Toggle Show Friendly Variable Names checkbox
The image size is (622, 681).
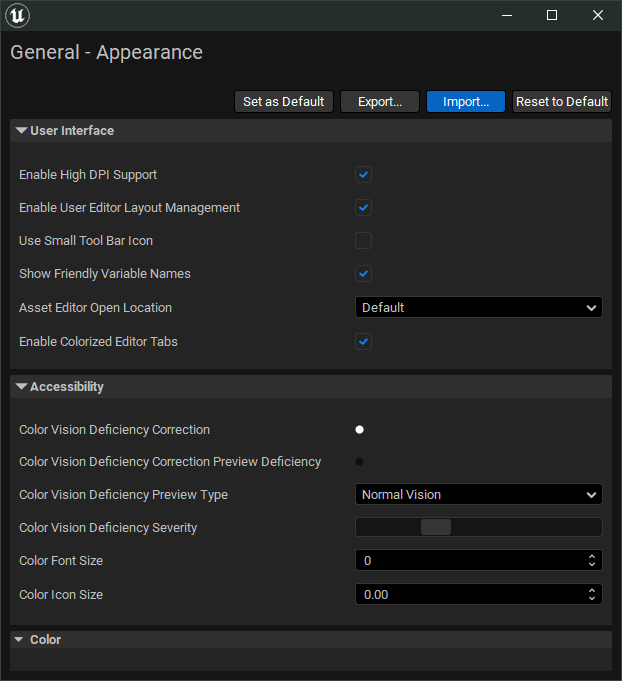pos(363,274)
